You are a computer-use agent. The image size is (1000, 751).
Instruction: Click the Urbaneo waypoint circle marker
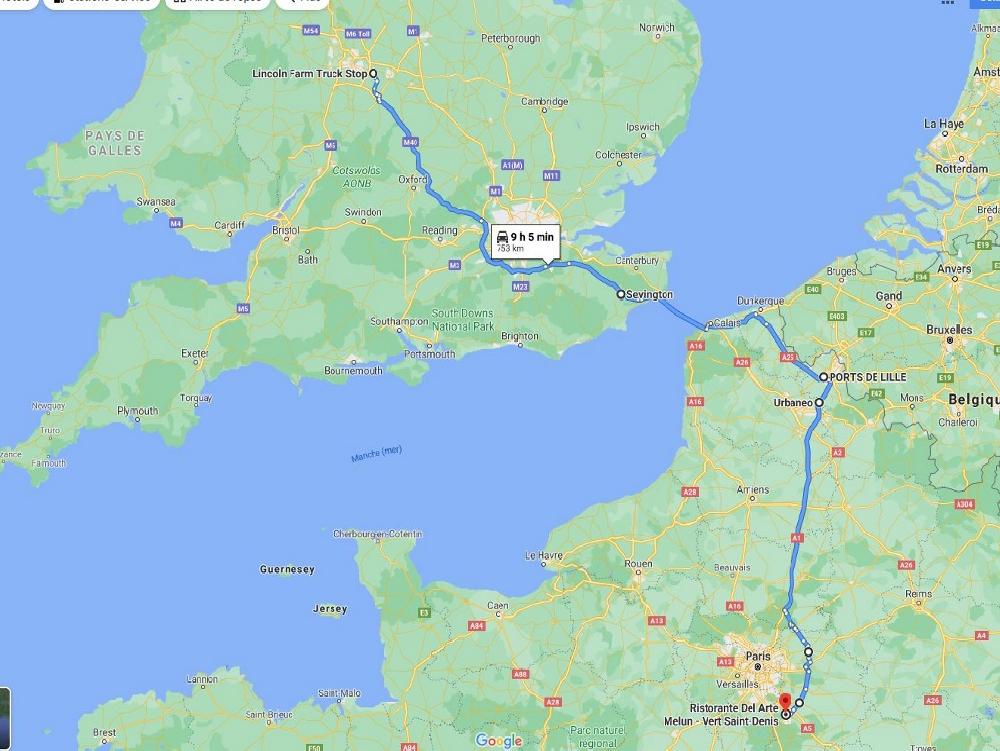pos(819,402)
